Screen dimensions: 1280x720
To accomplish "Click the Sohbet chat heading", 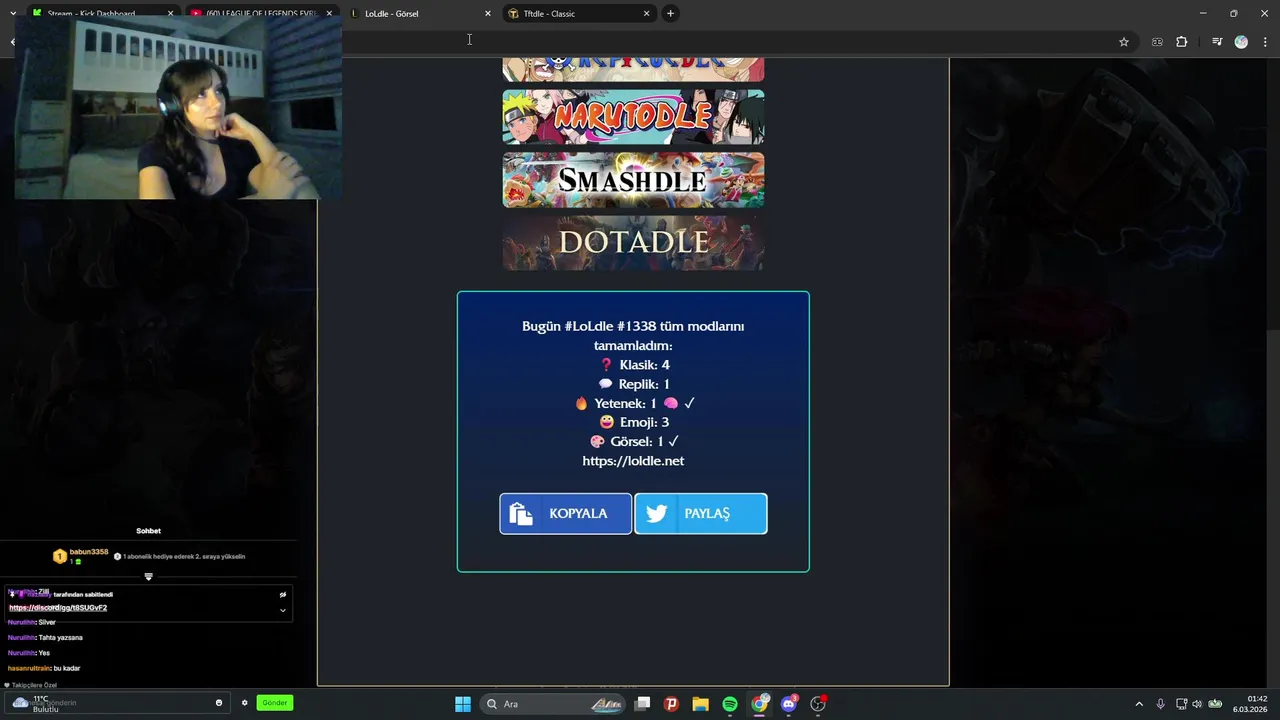I will [x=148, y=531].
